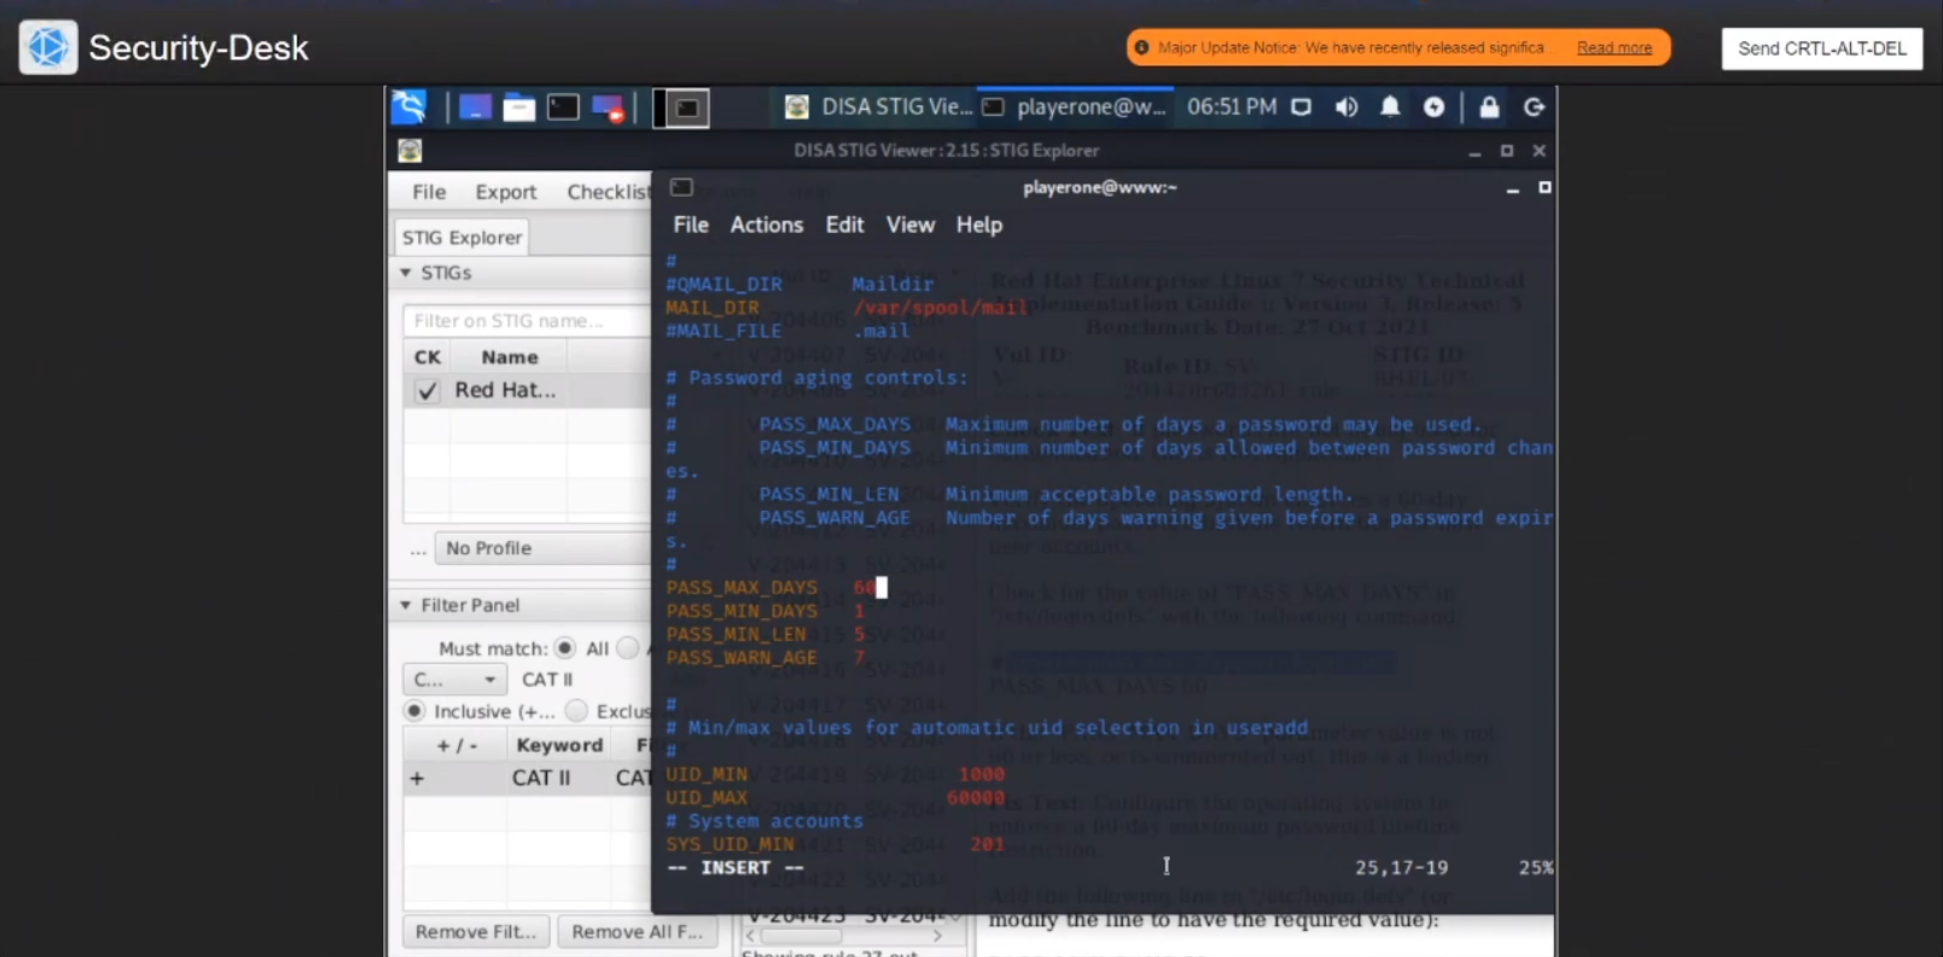Switch to DISA STIG Viewer taskbar item
The image size is (1943, 957).
(877, 107)
